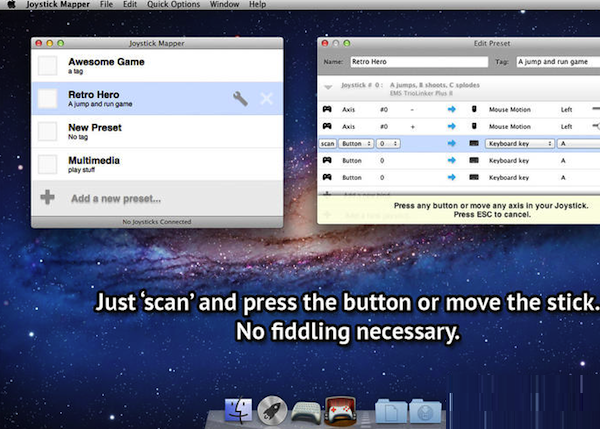
Task: Enable the Retro Hero preset checkbox
Action: 48,98
